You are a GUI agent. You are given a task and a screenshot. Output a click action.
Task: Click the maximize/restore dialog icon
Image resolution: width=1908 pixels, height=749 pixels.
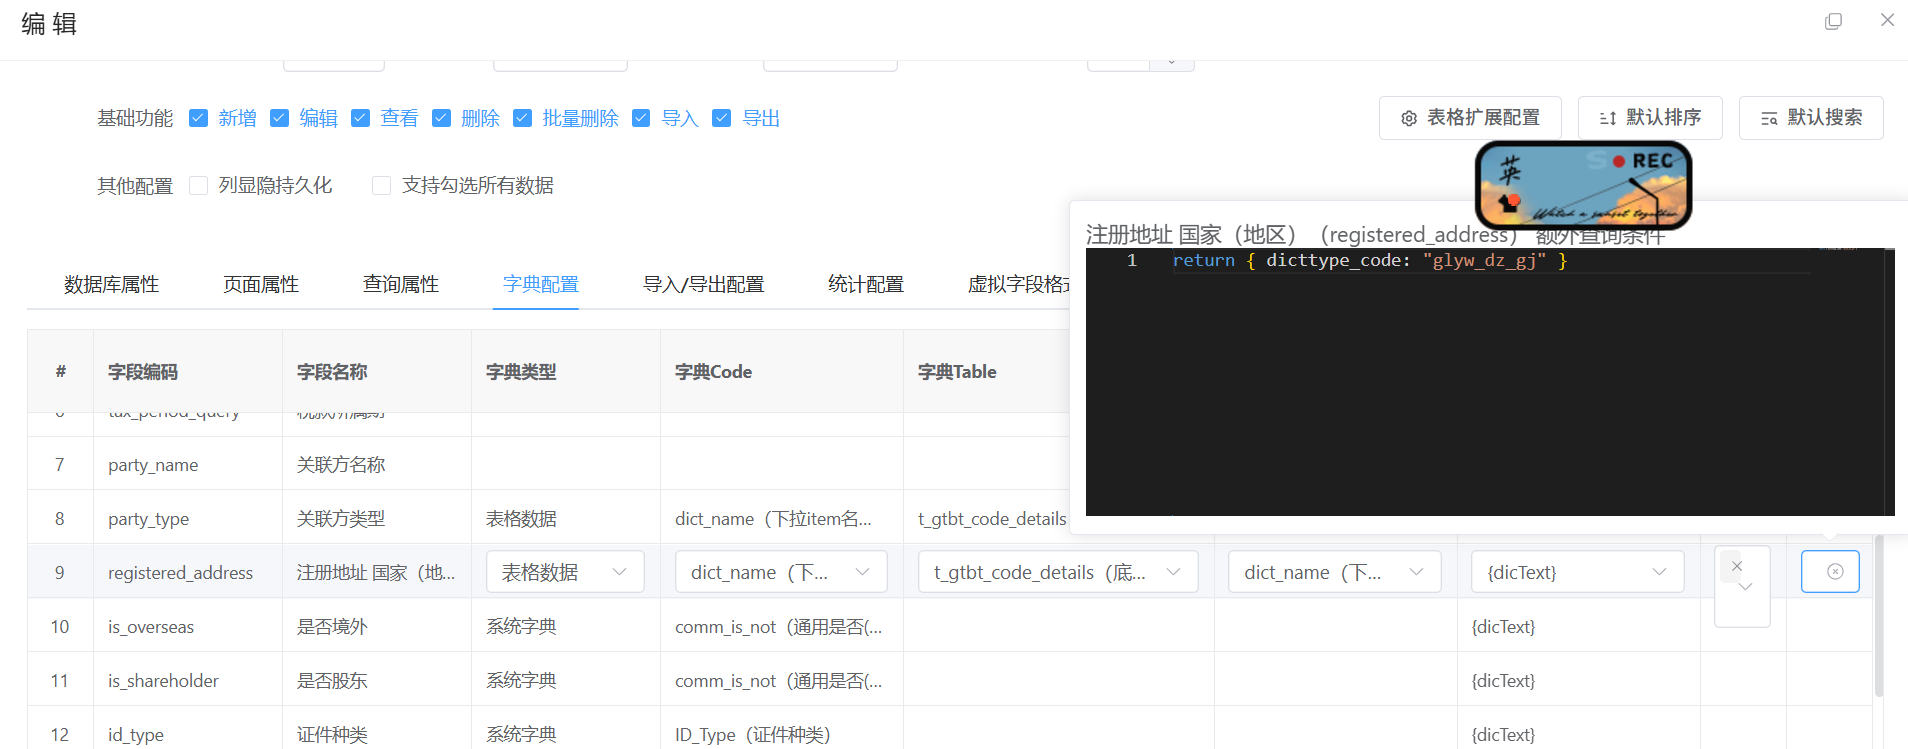[1833, 21]
